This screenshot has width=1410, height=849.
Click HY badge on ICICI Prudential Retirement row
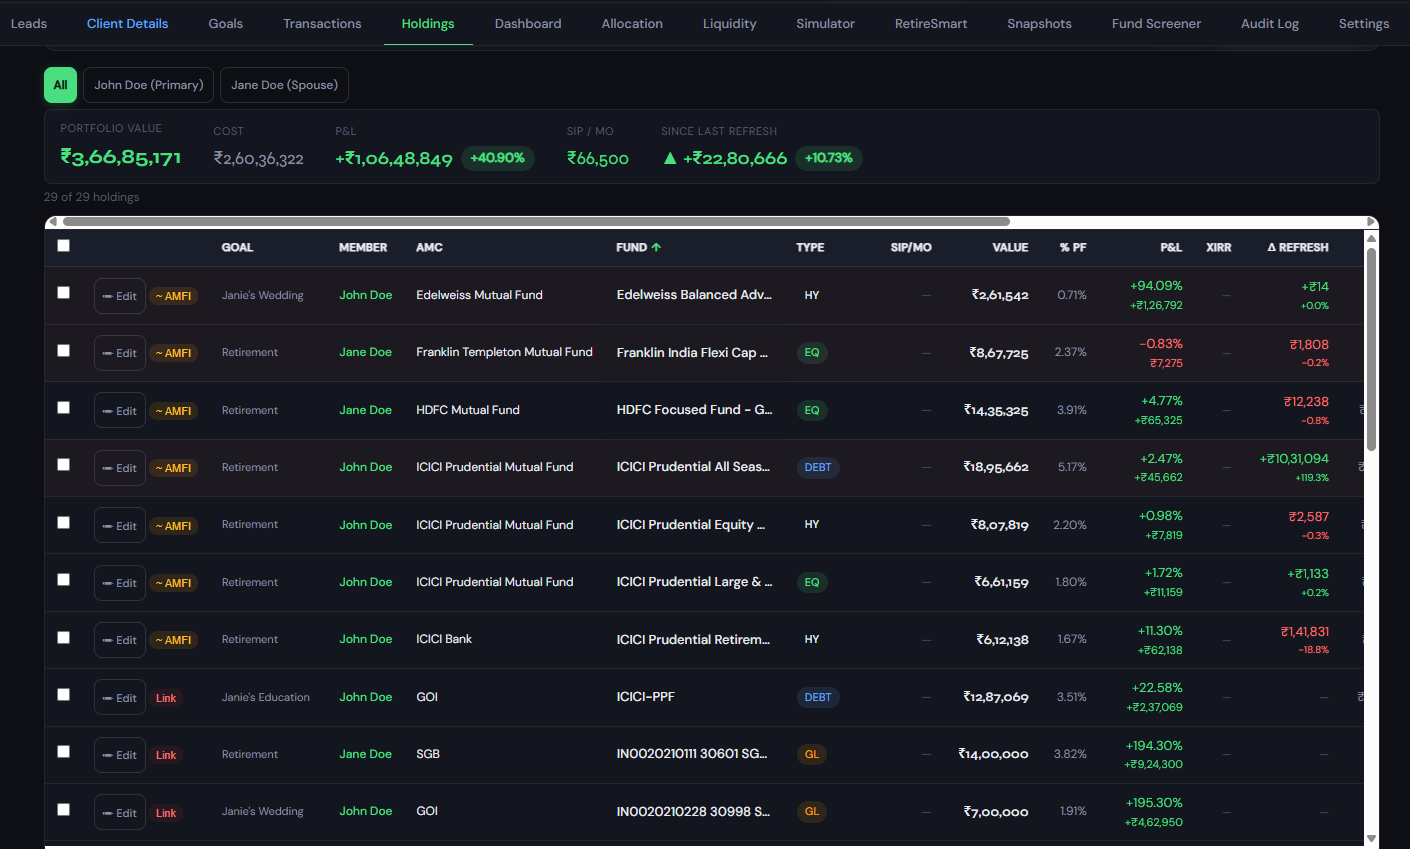pyautogui.click(x=812, y=639)
